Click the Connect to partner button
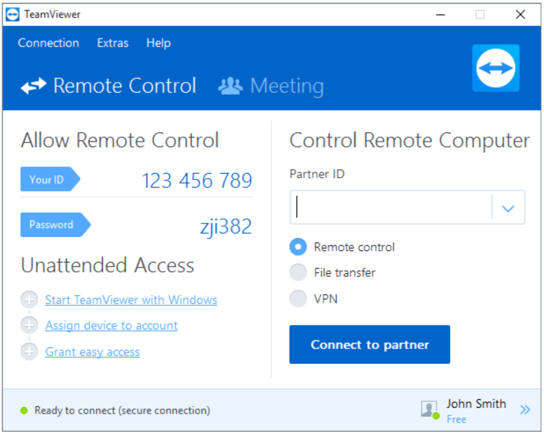This screenshot has width=544, height=435. coord(369,344)
